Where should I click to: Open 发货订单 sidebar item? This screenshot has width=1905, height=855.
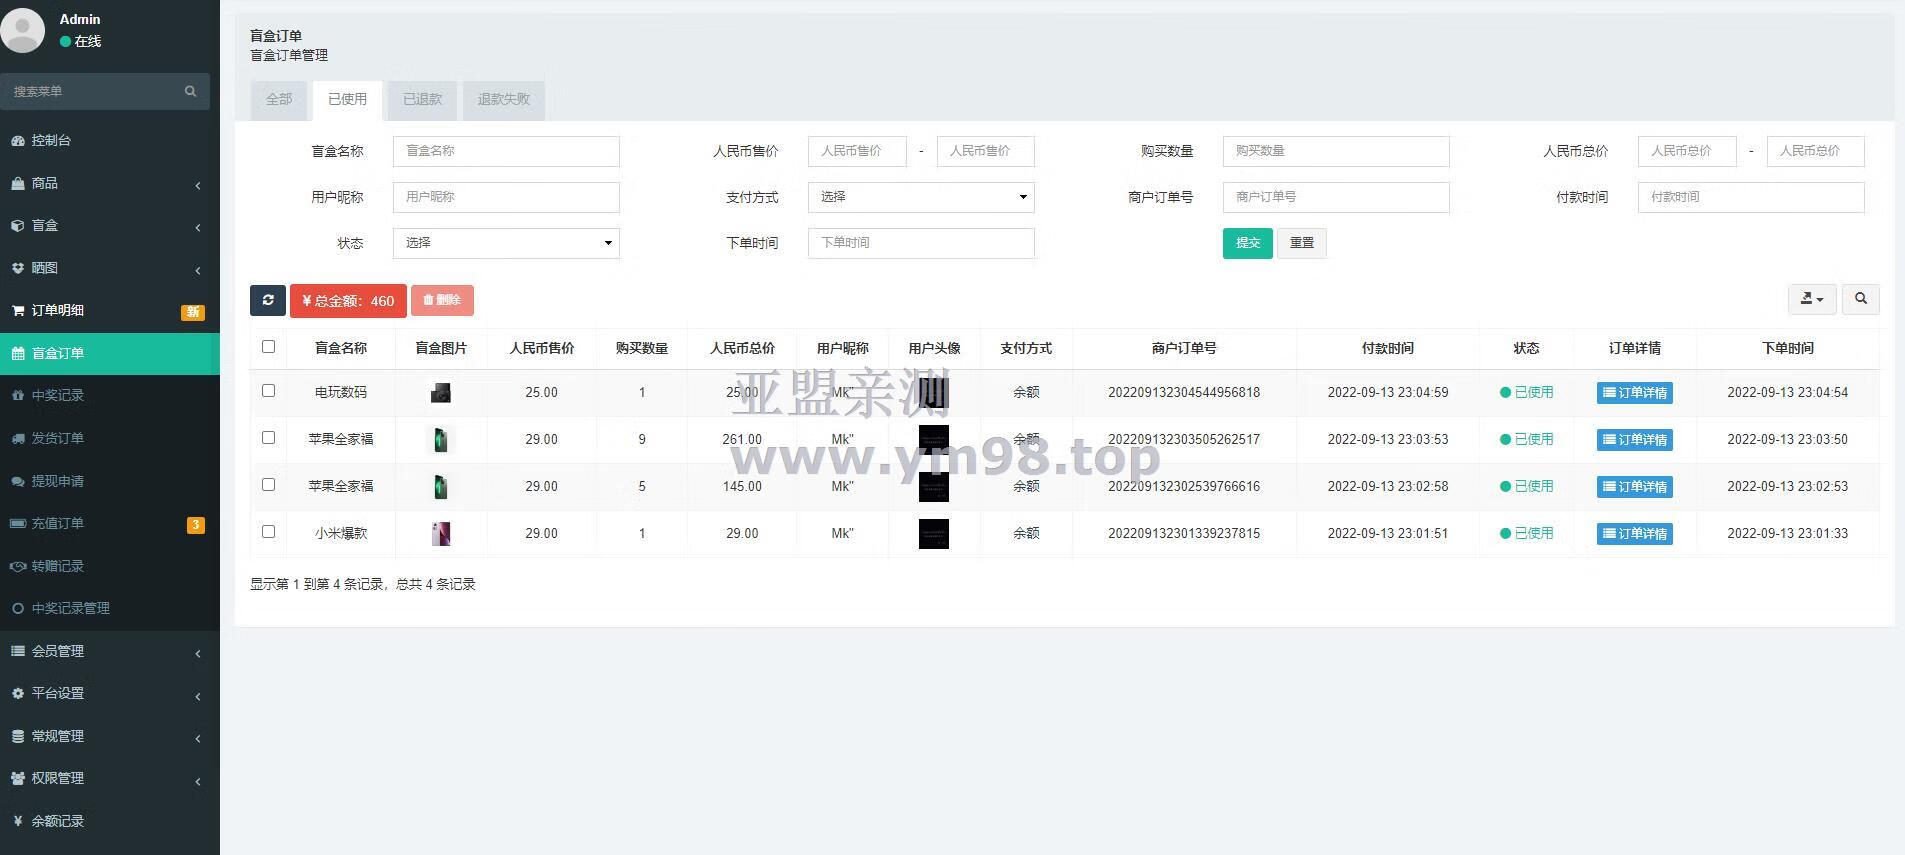[110, 438]
